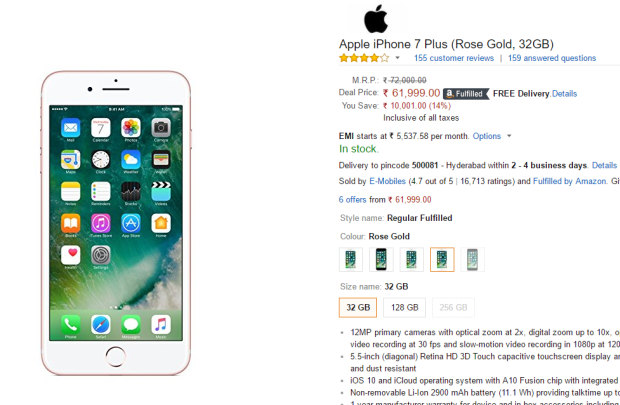Open 159 answered questions link
Screen dimensions: 620x405
coord(552,58)
